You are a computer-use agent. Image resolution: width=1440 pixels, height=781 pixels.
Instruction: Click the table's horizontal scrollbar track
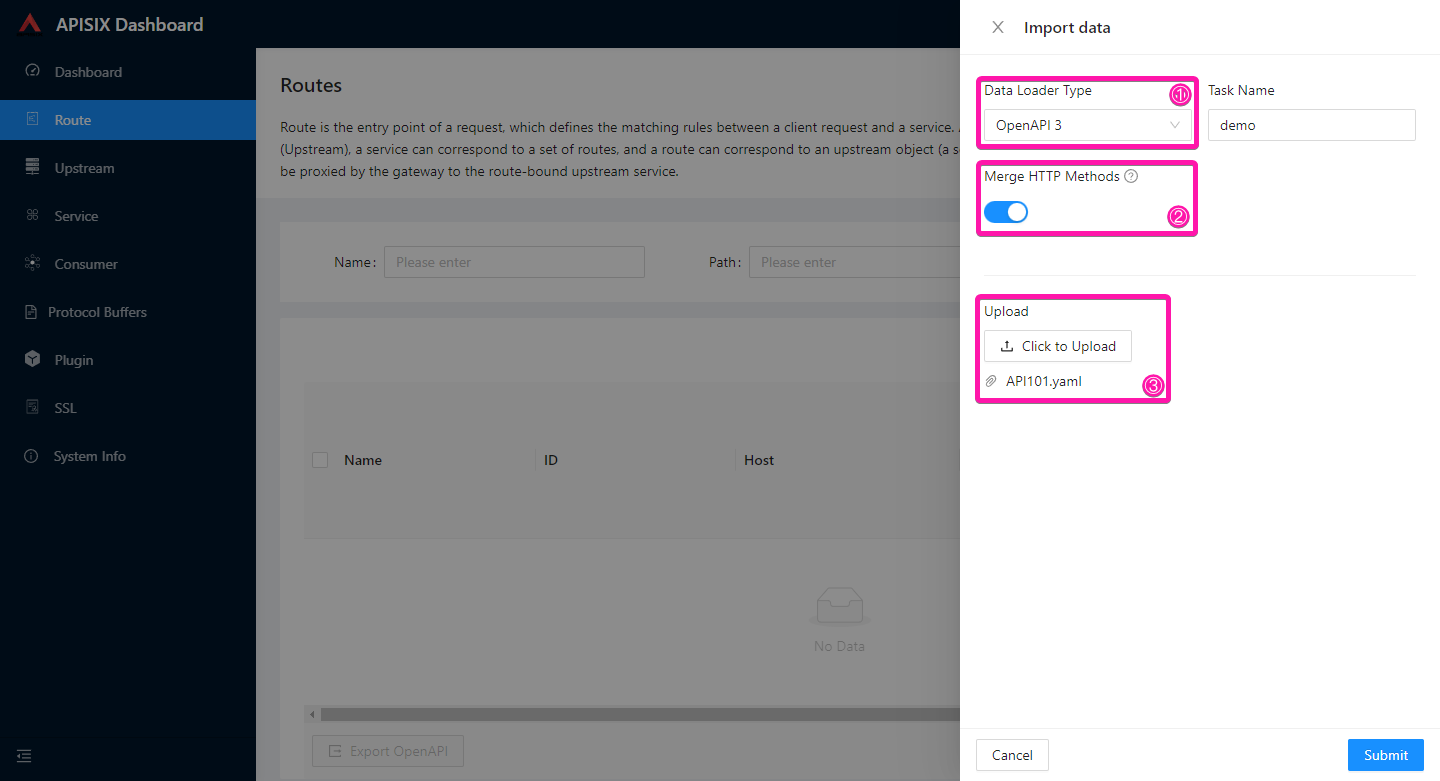(640, 714)
